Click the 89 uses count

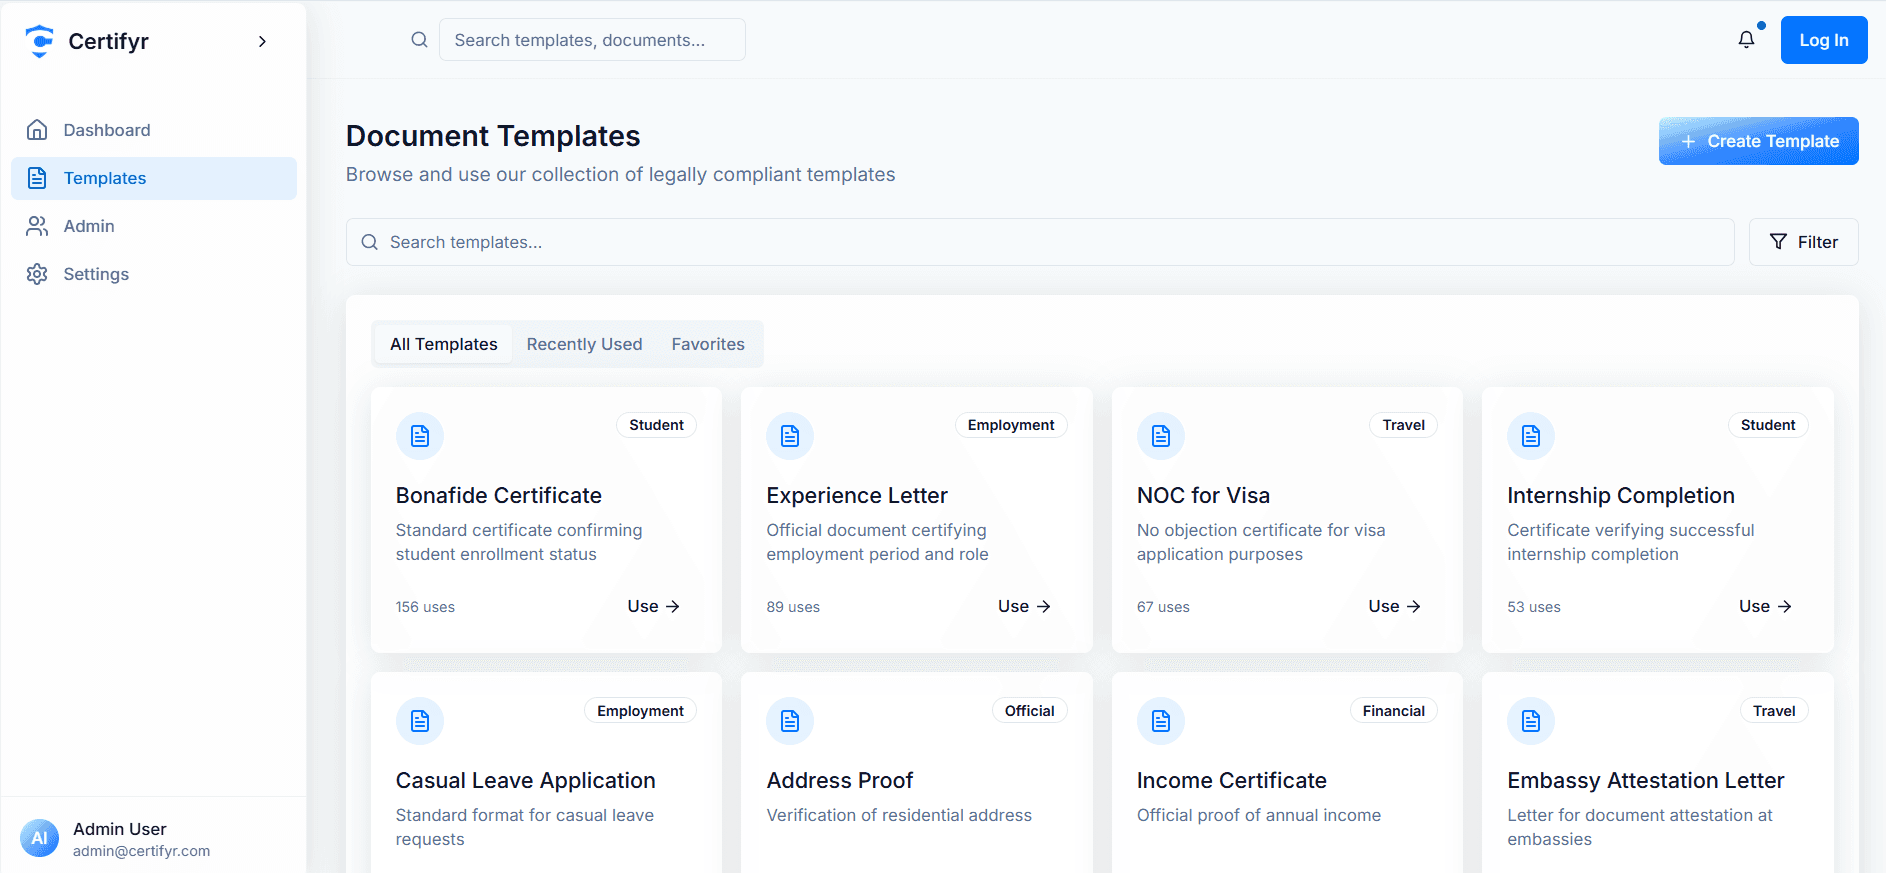[x=793, y=607]
